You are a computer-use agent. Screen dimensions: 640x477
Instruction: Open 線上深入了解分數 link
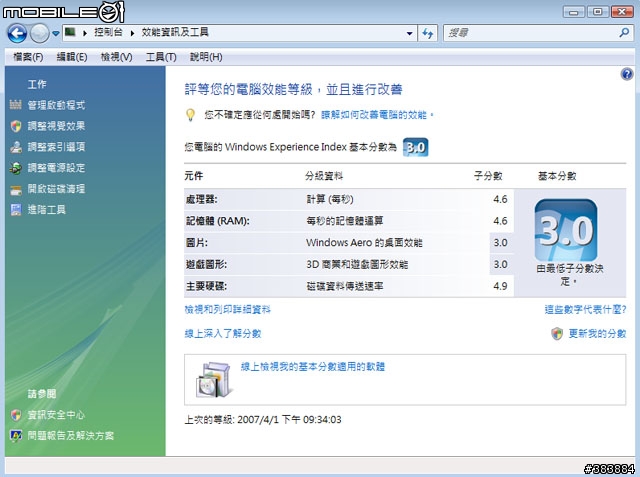pos(223,334)
